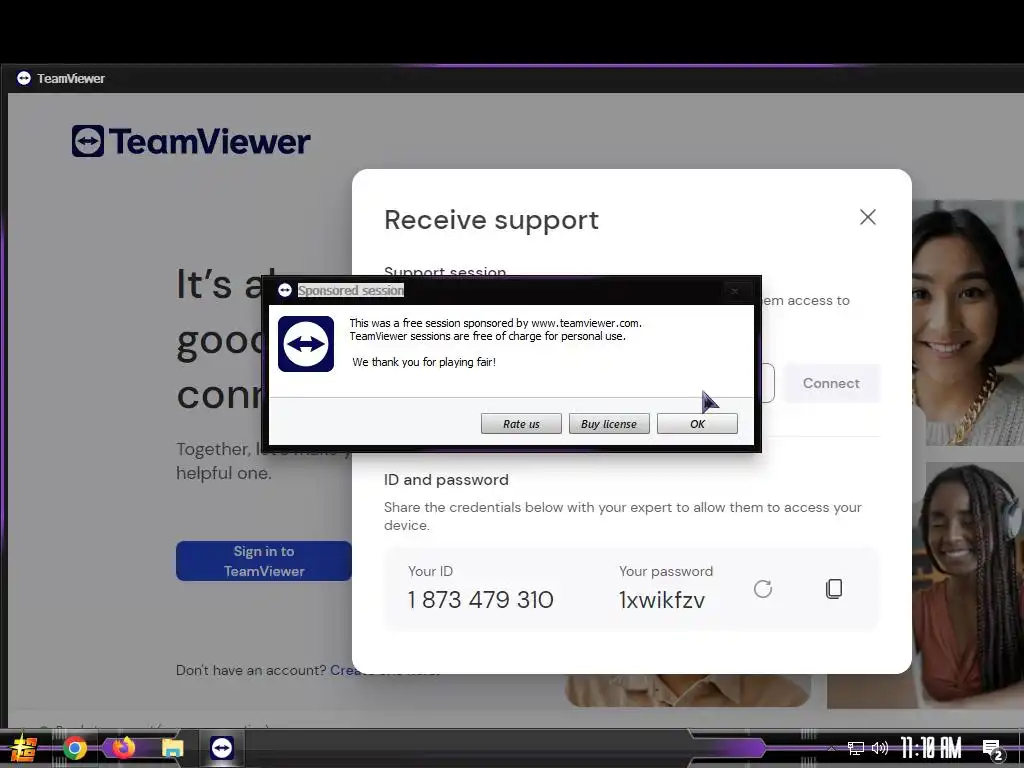Click TeamViewer taskbar icon
This screenshot has width=1024, height=768.
tap(221, 747)
